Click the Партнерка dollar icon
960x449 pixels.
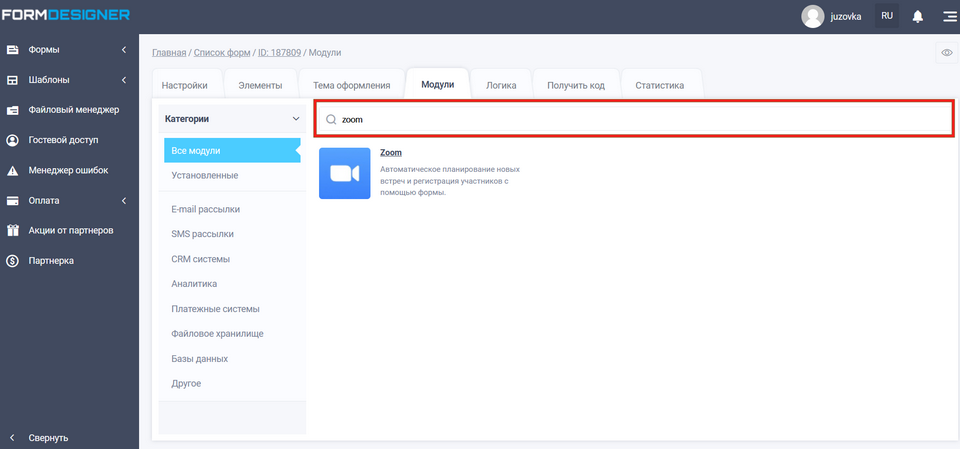[x=12, y=261]
